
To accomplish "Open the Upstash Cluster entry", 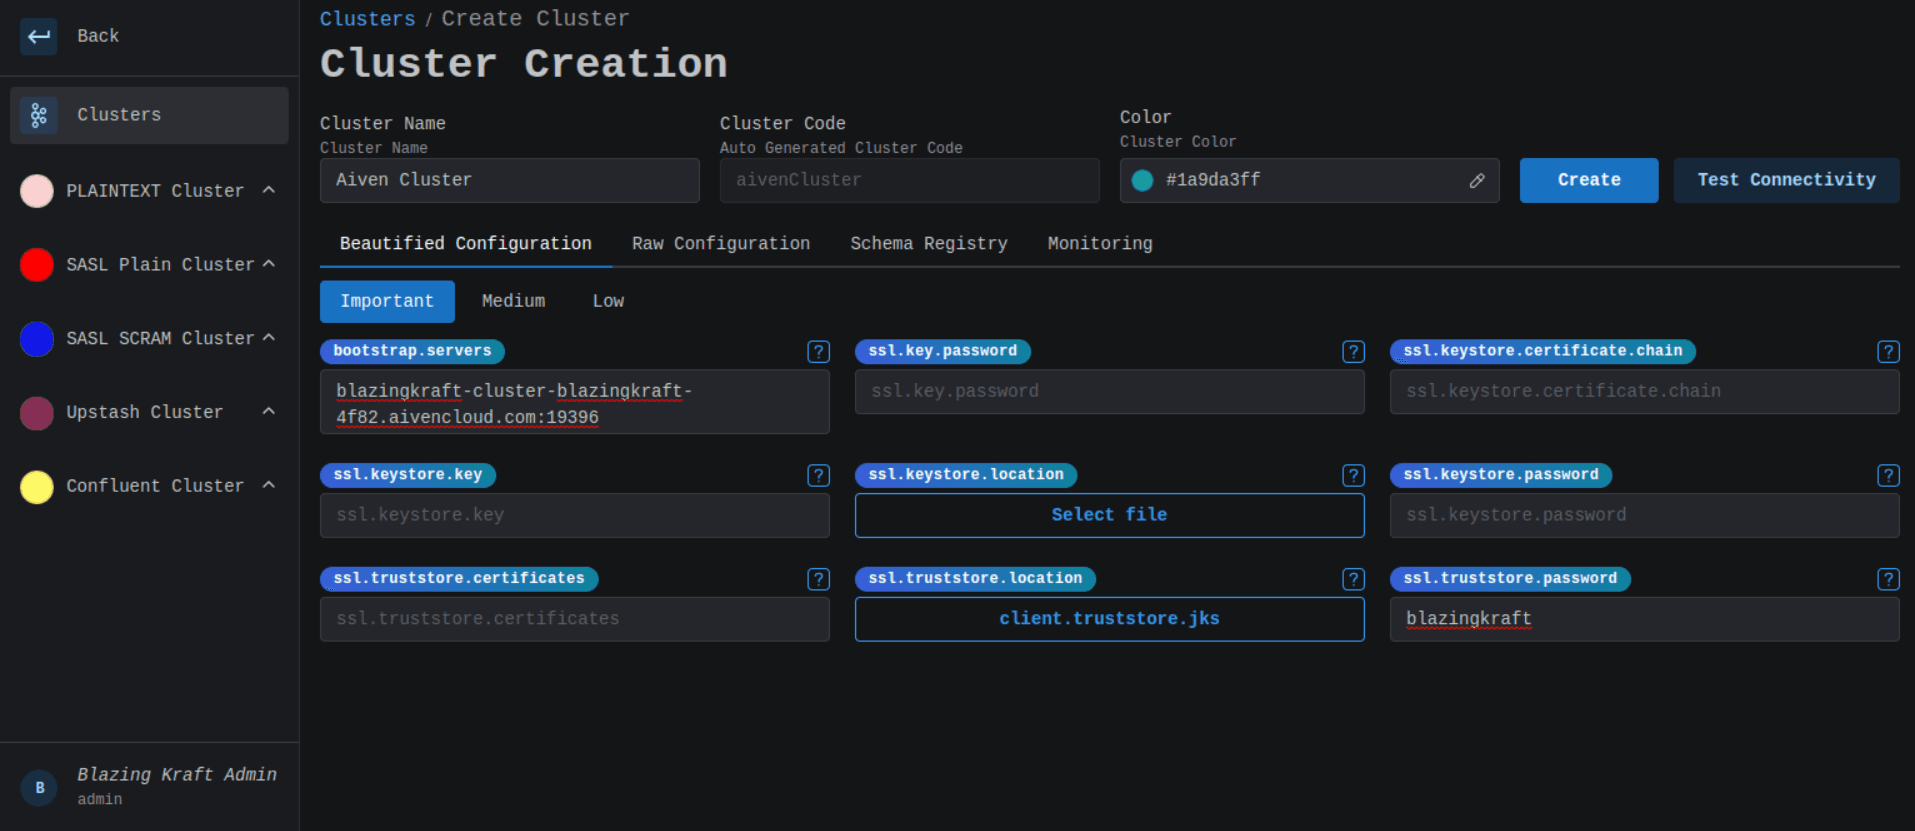I will [x=149, y=412].
